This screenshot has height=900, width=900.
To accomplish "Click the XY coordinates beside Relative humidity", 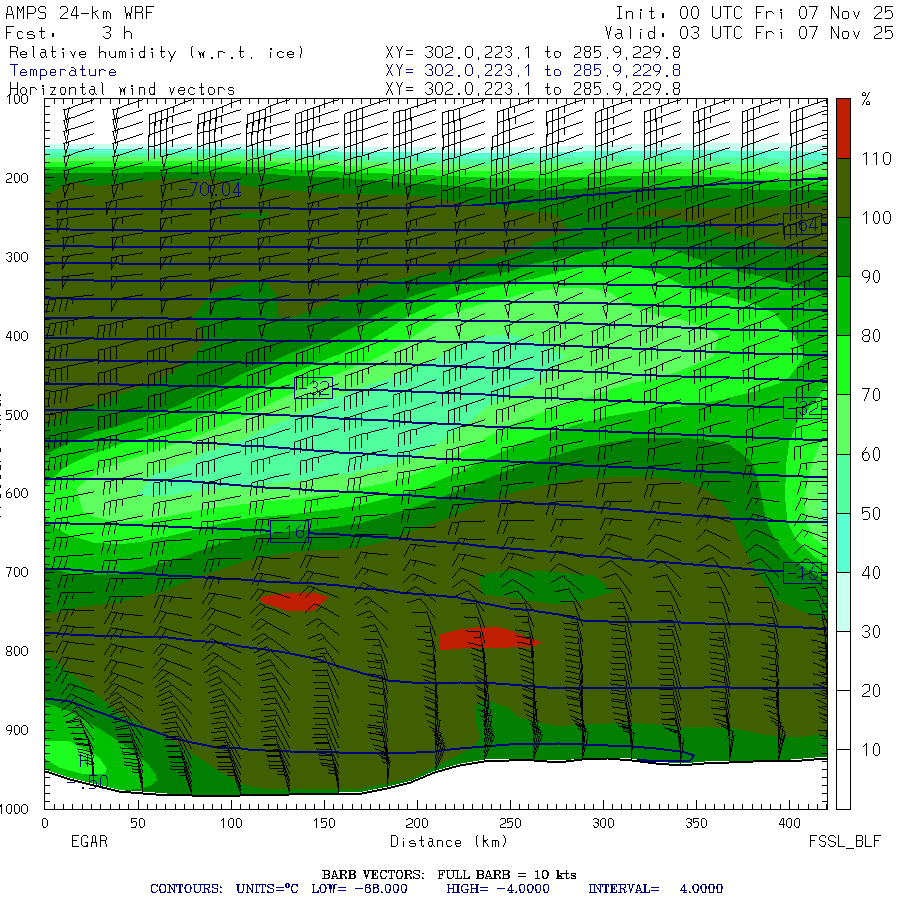I will [533, 53].
